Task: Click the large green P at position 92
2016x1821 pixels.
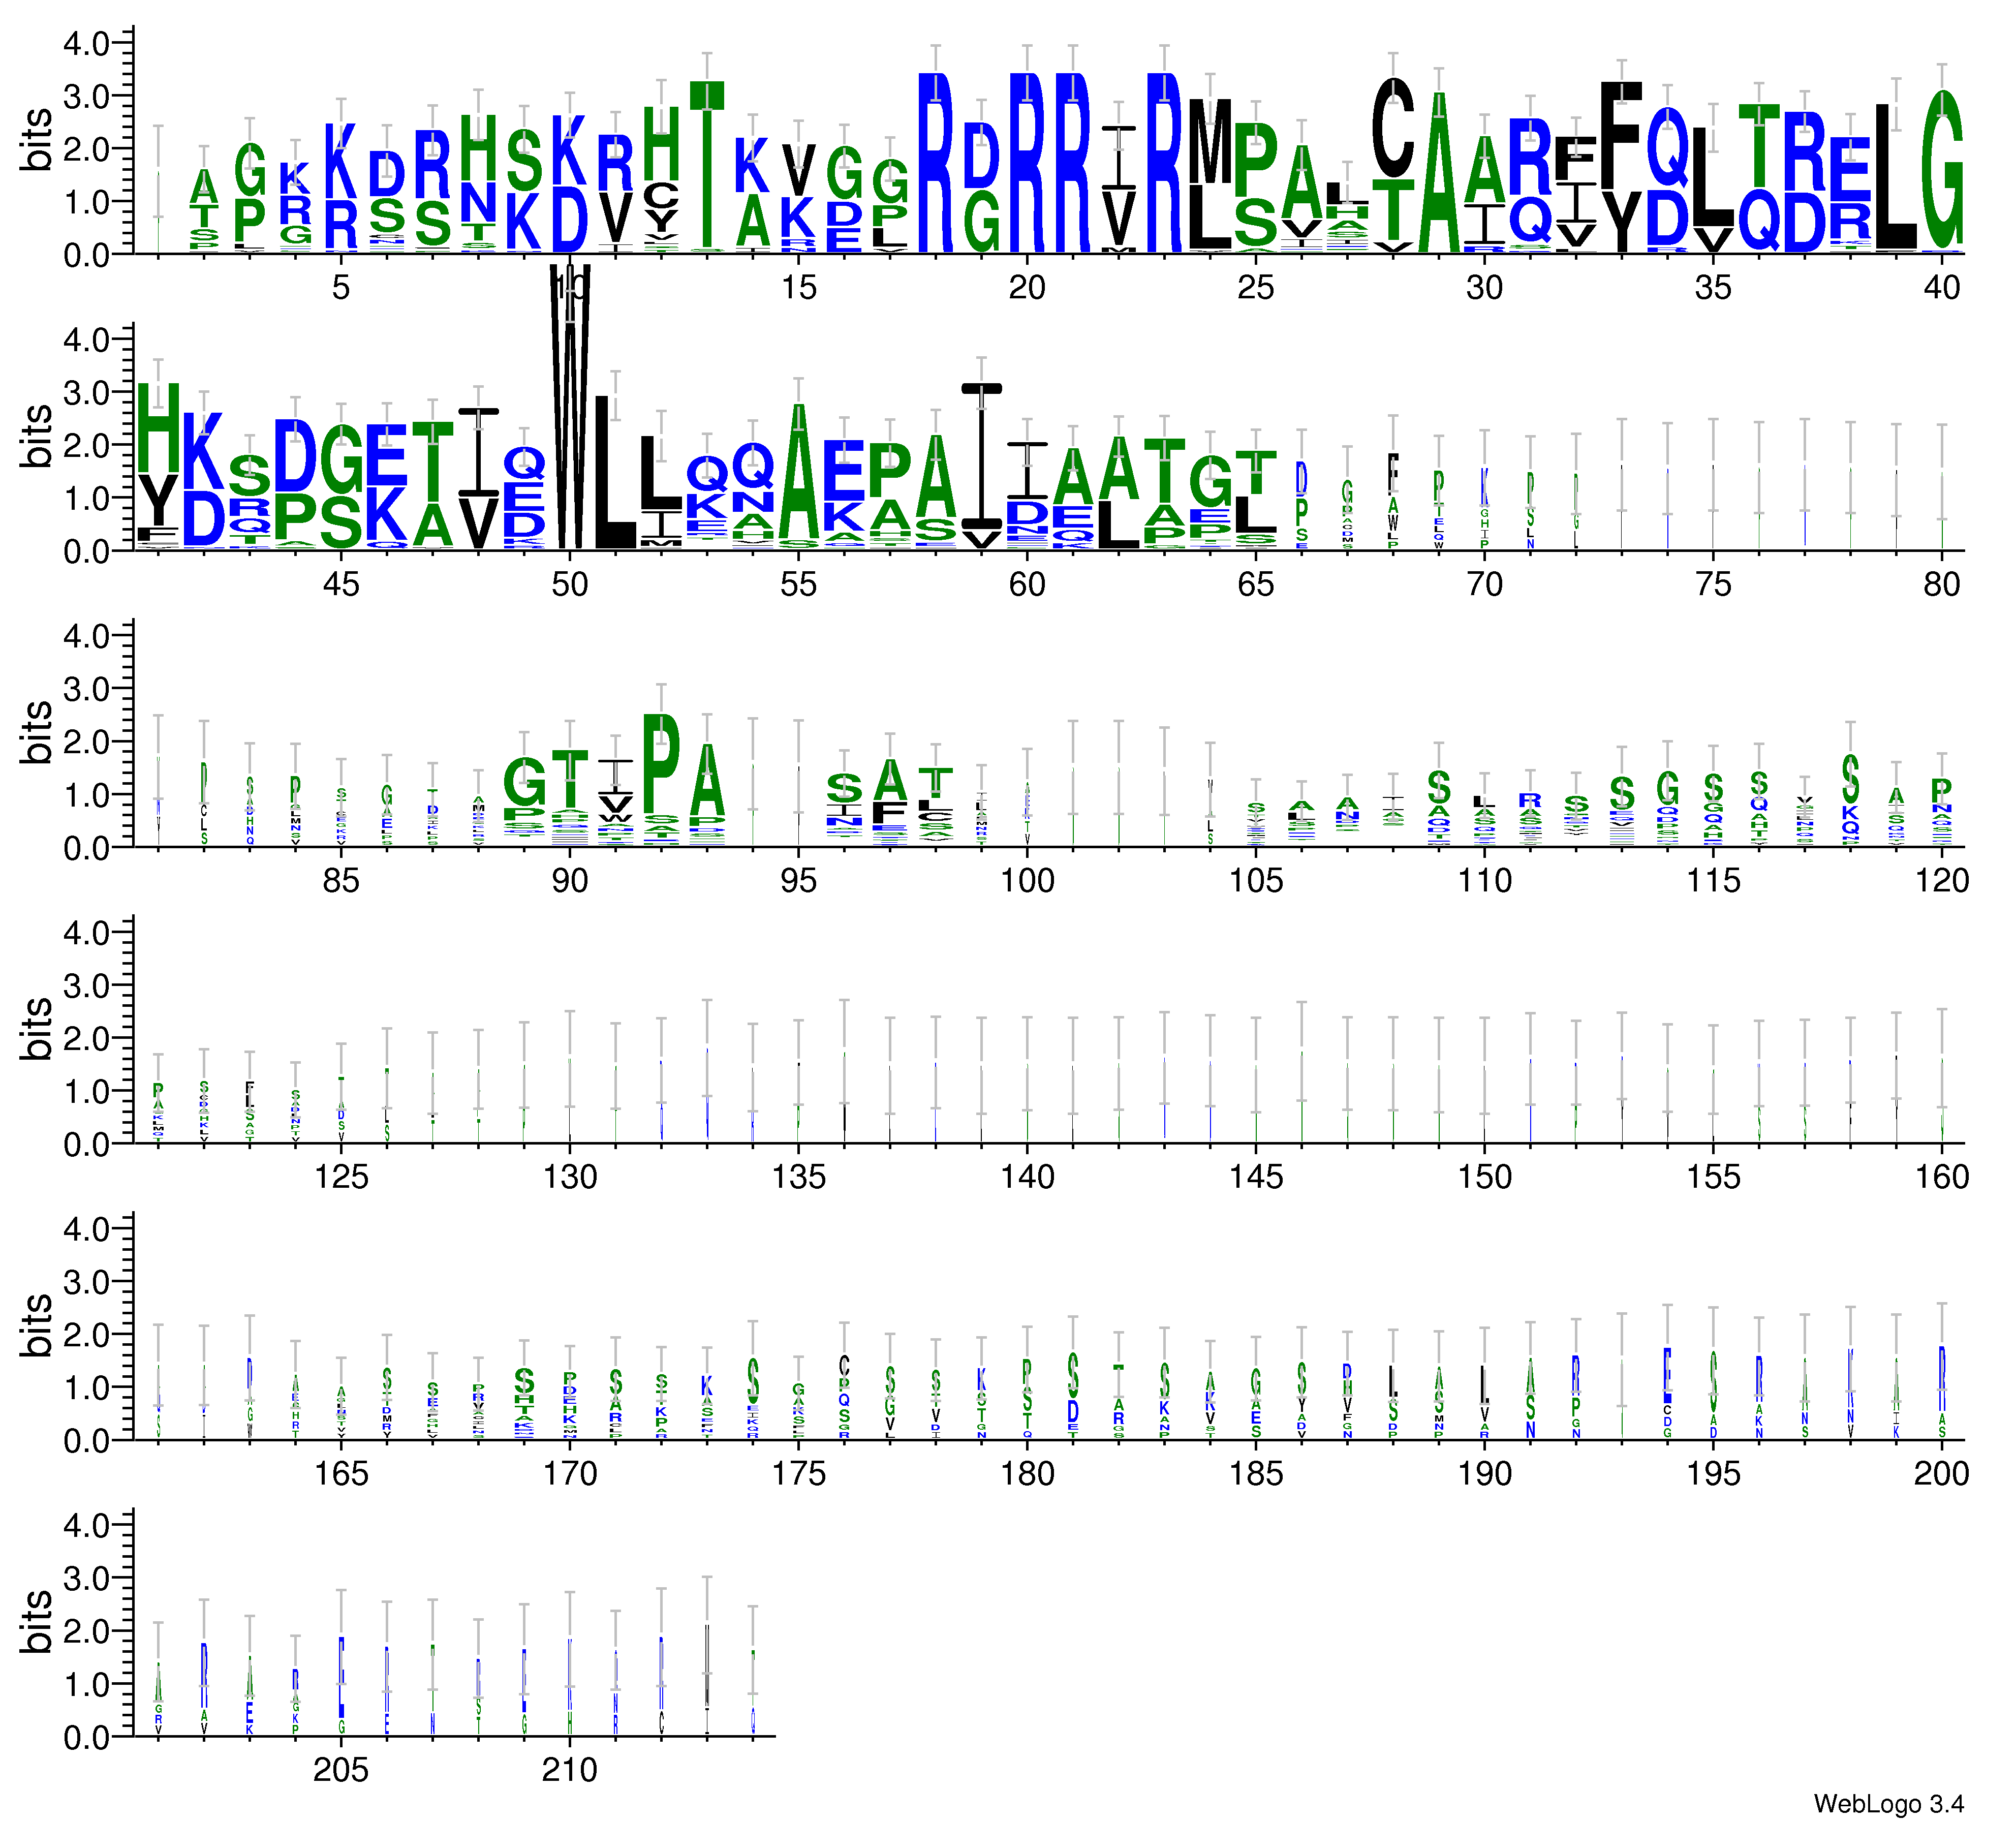Action: (661, 765)
